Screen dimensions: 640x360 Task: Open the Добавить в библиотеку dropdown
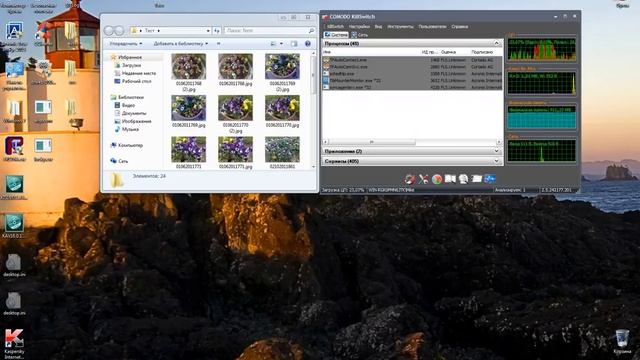[181, 44]
